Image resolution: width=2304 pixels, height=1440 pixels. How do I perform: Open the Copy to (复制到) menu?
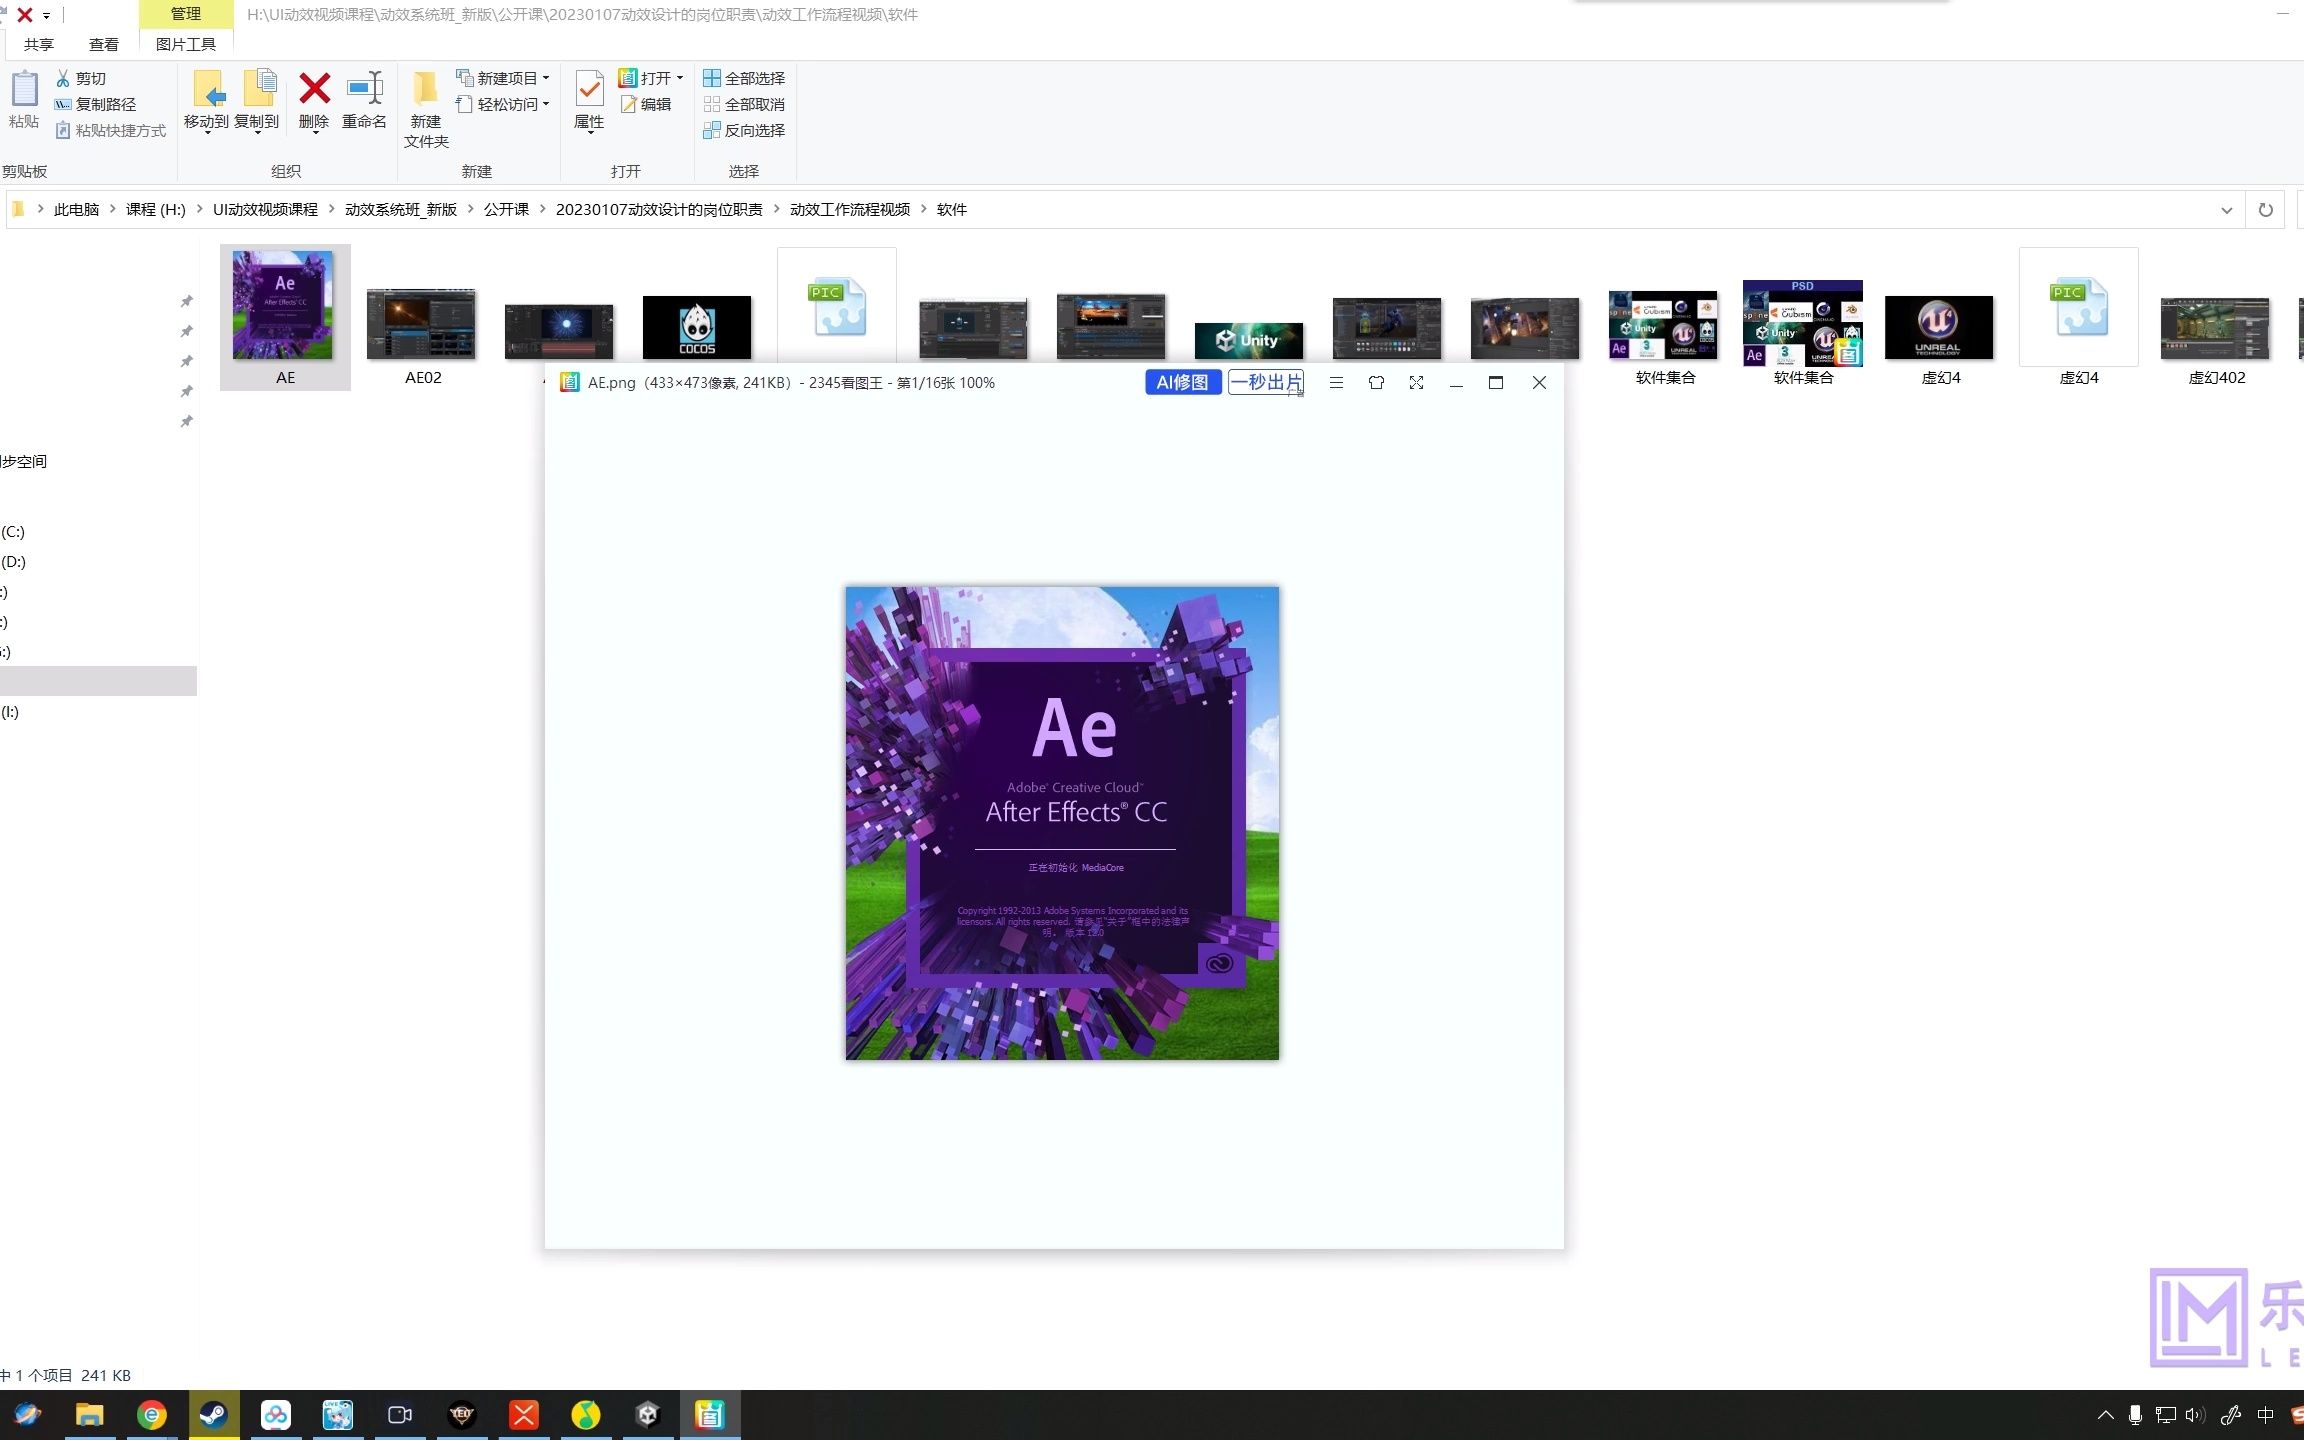pyautogui.click(x=258, y=102)
